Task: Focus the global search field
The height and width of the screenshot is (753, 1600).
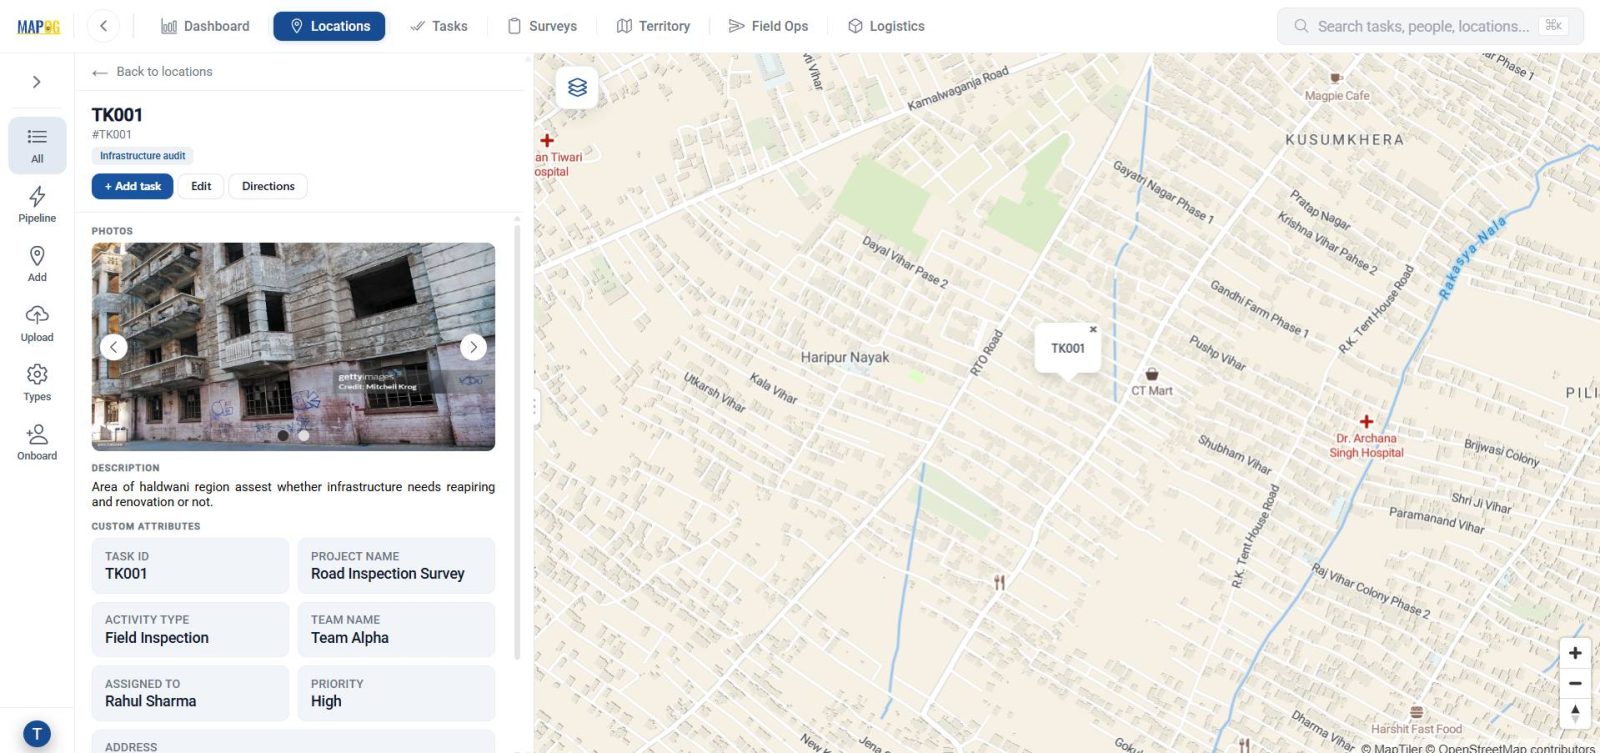Action: tap(1430, 26)
